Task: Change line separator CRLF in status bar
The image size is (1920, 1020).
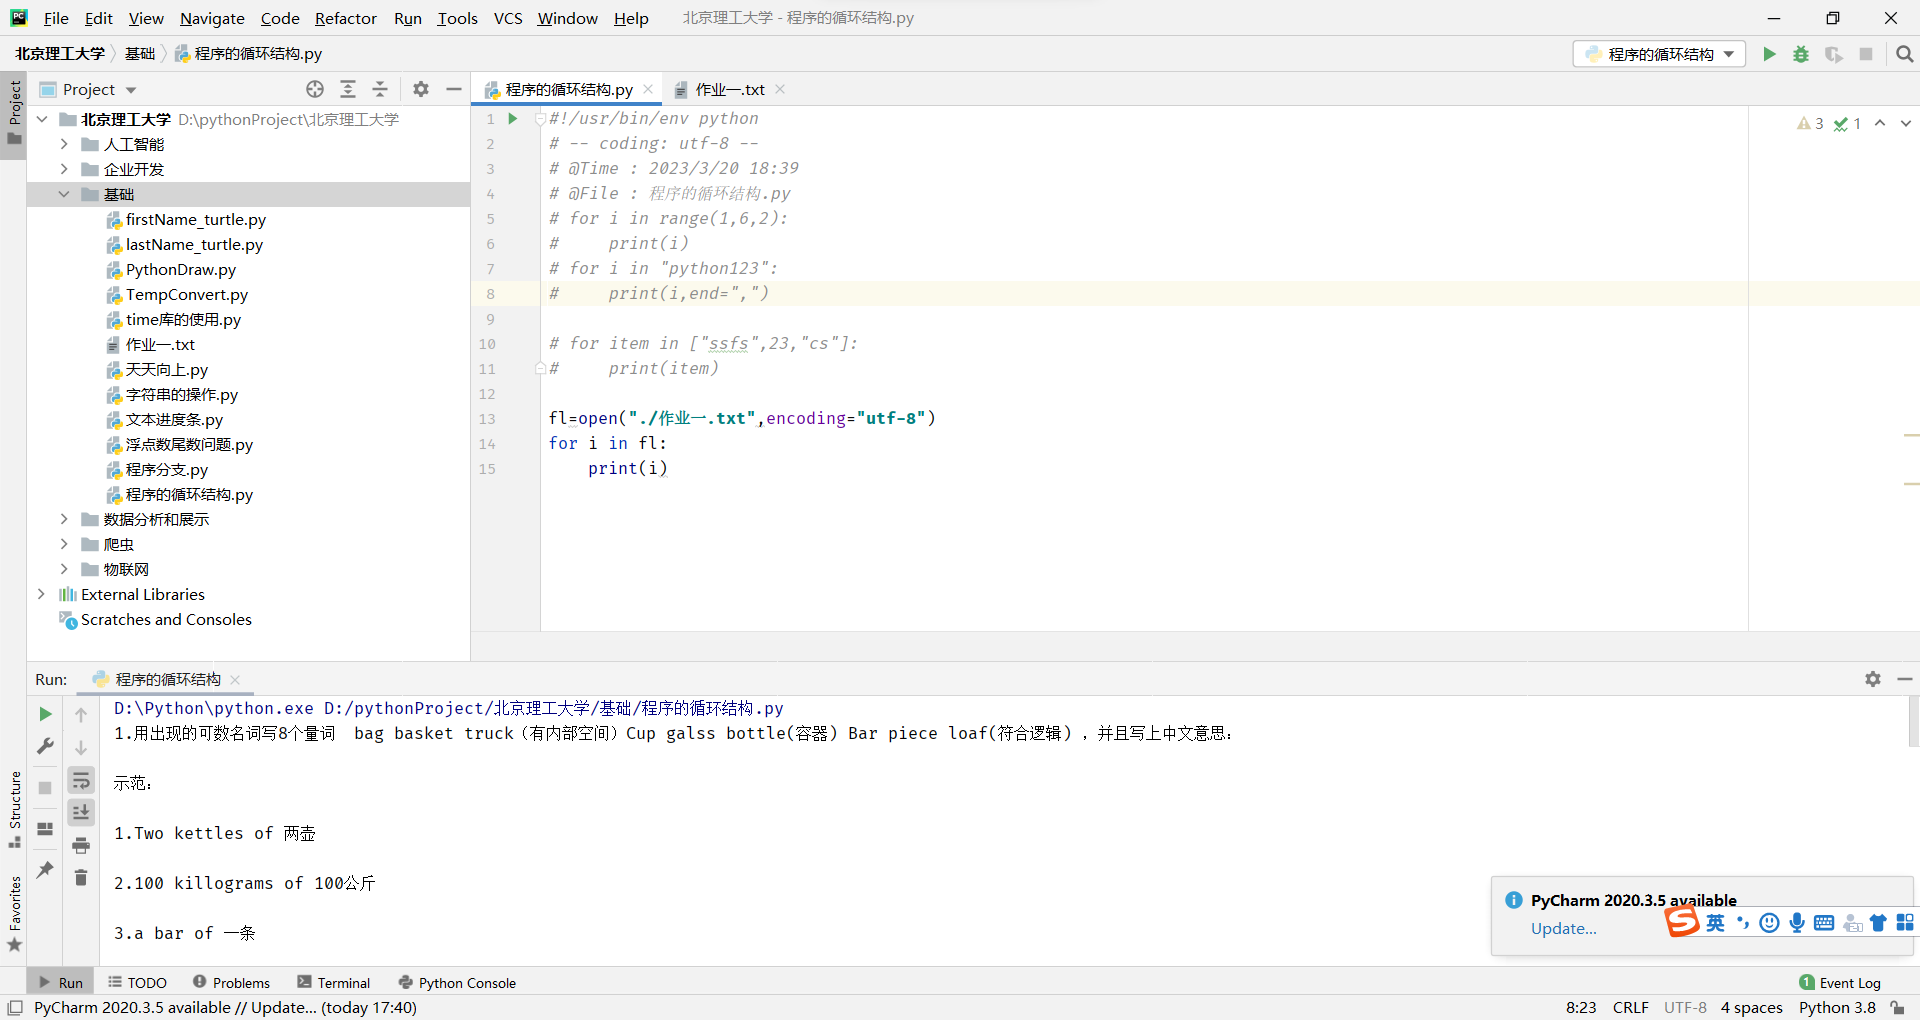Action: point(1630,1008)
